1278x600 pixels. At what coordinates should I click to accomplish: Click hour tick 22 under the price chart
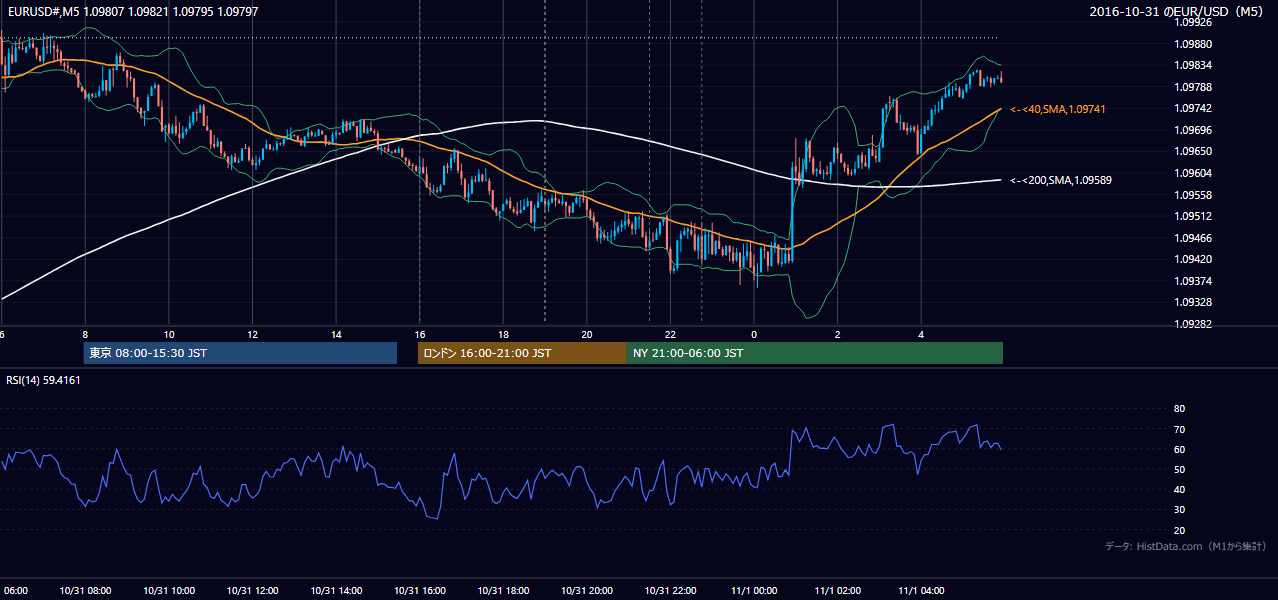point(670,334)
